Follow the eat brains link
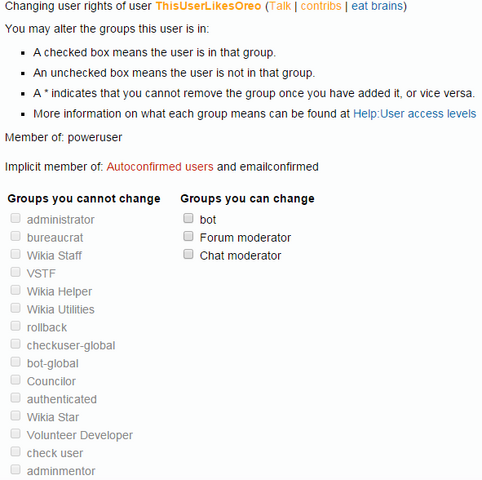The image size is (482, 480). click(x=377, y=6)
